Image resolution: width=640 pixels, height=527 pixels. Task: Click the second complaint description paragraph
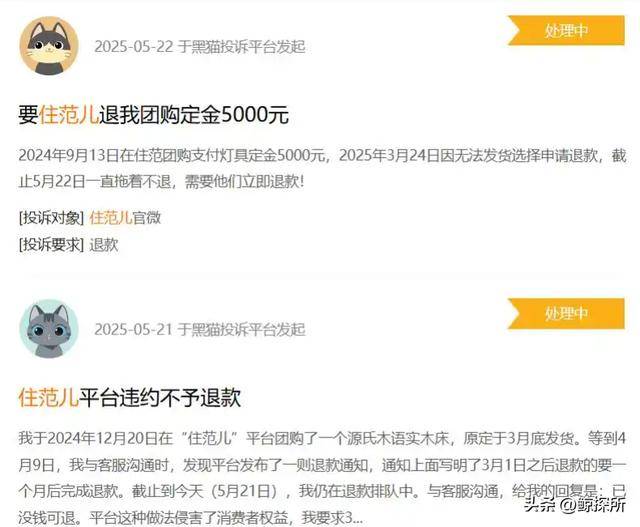coord(322,478)
